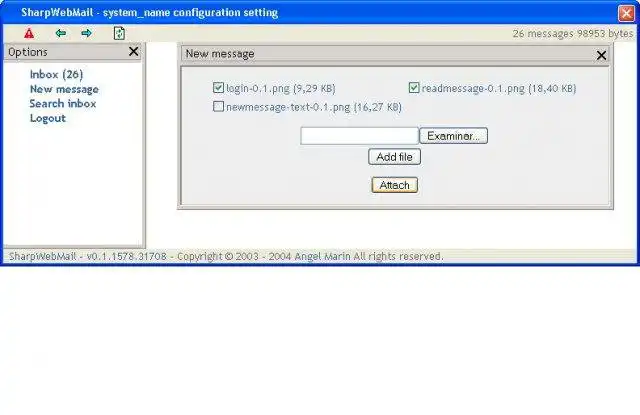640x415 pixels.
Task: Focus the file path input field
Action: tap(360, 136)
